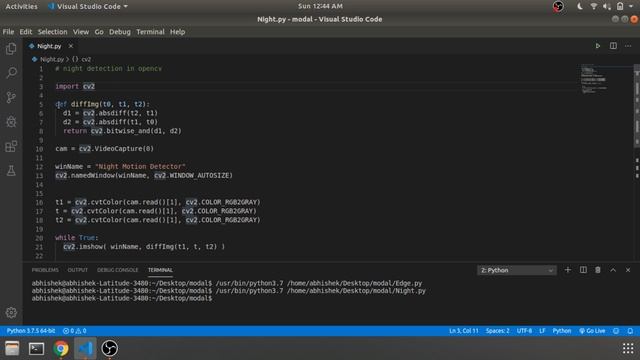Open Terminal app from the dock
This screenshot has height=360, width=640.
(x=36, y=348)
